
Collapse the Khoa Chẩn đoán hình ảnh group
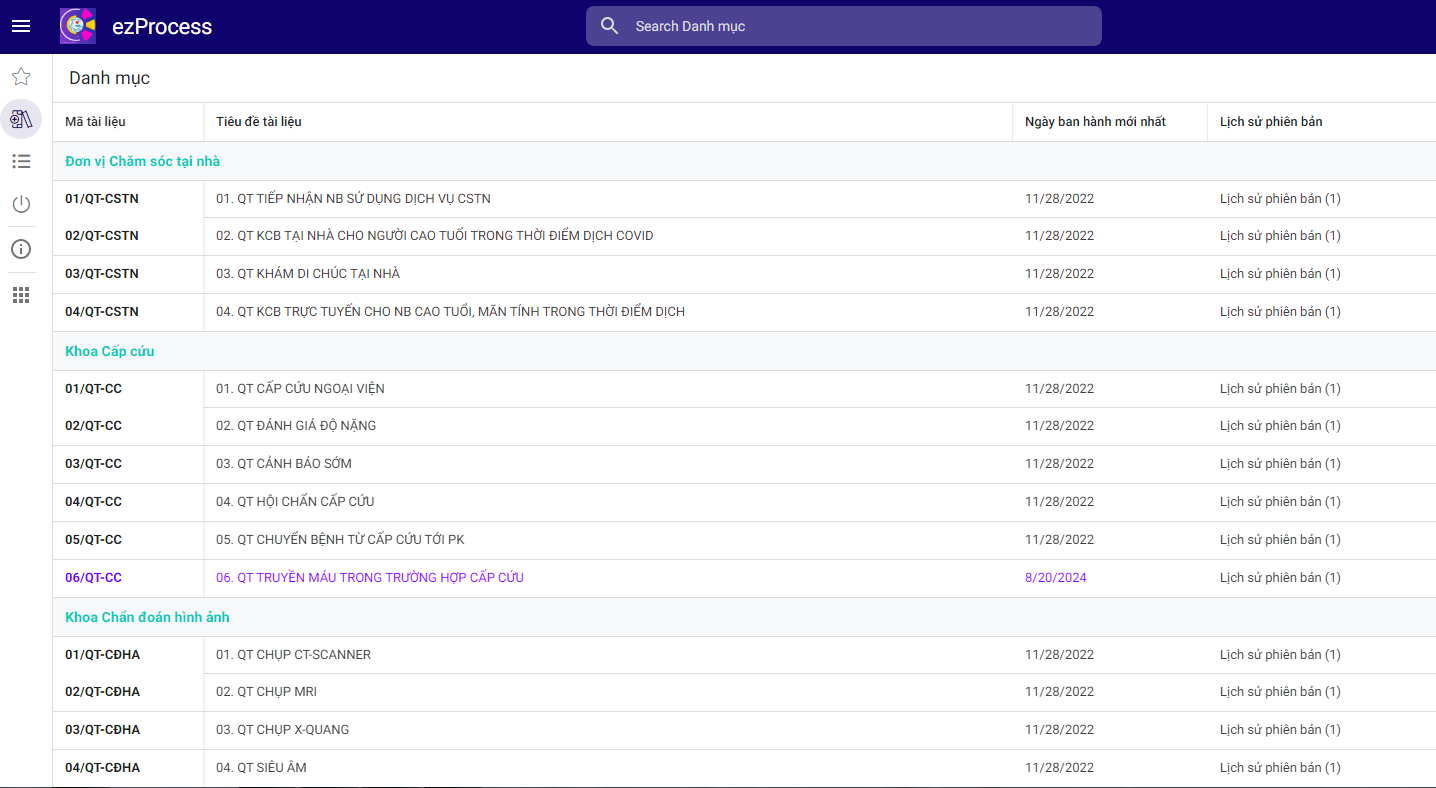coord(147,617)
